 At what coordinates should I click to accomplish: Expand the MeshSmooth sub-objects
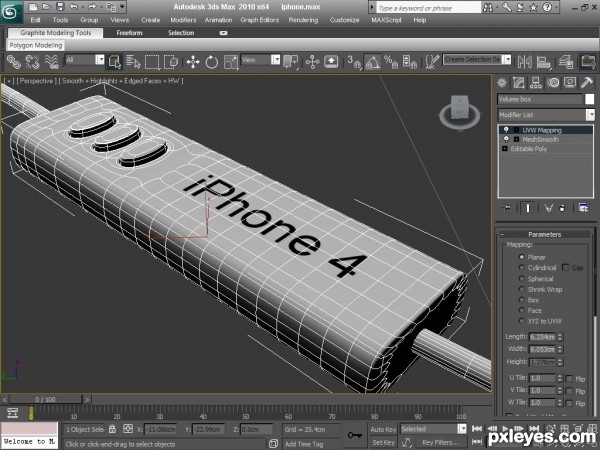516,139
